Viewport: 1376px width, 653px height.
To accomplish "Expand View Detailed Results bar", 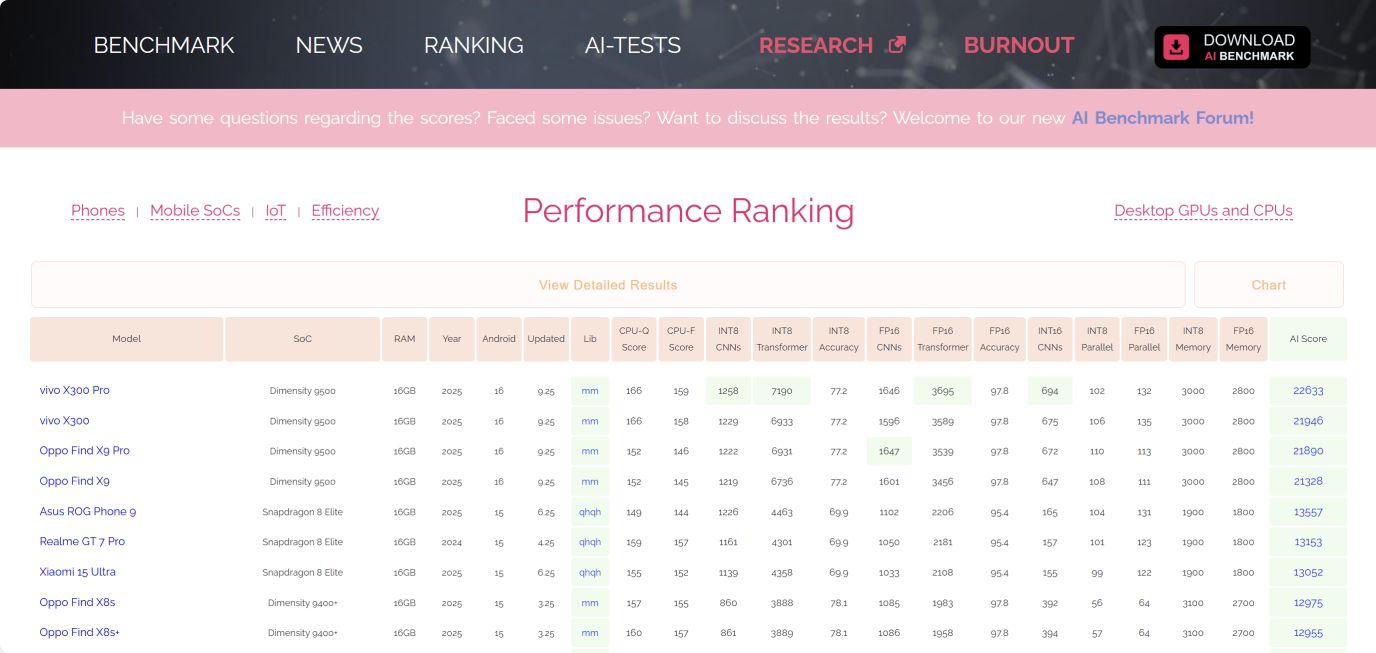I will pyautogui.click(x=608, y=285).
